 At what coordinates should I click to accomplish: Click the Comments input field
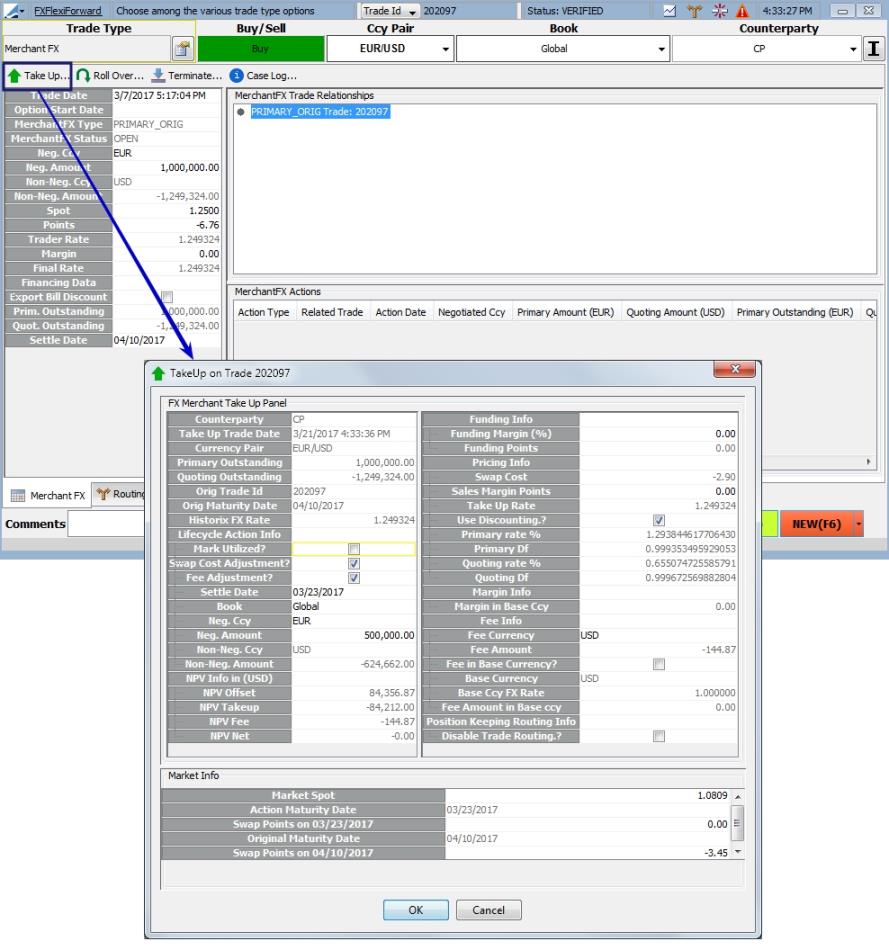(106, 524)
